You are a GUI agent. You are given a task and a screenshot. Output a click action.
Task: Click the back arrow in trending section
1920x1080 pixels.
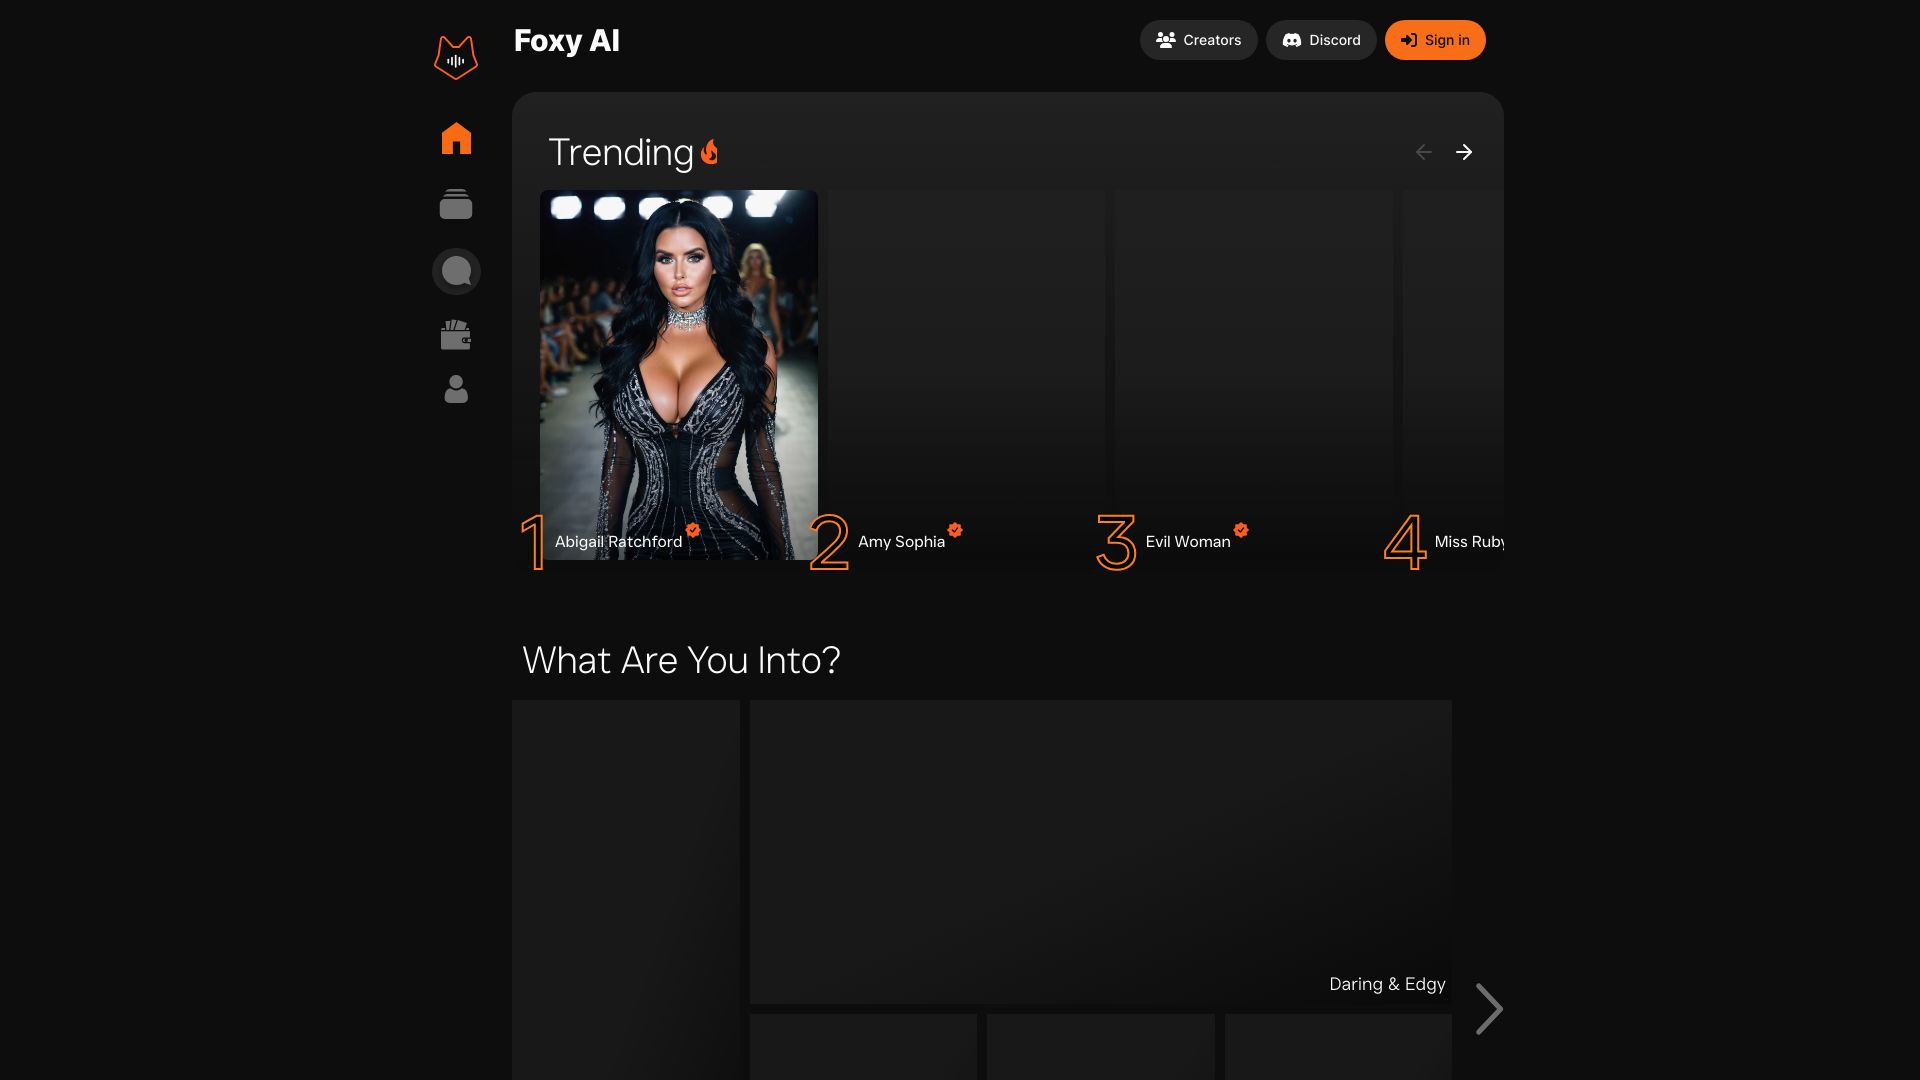pos(1424,152)
